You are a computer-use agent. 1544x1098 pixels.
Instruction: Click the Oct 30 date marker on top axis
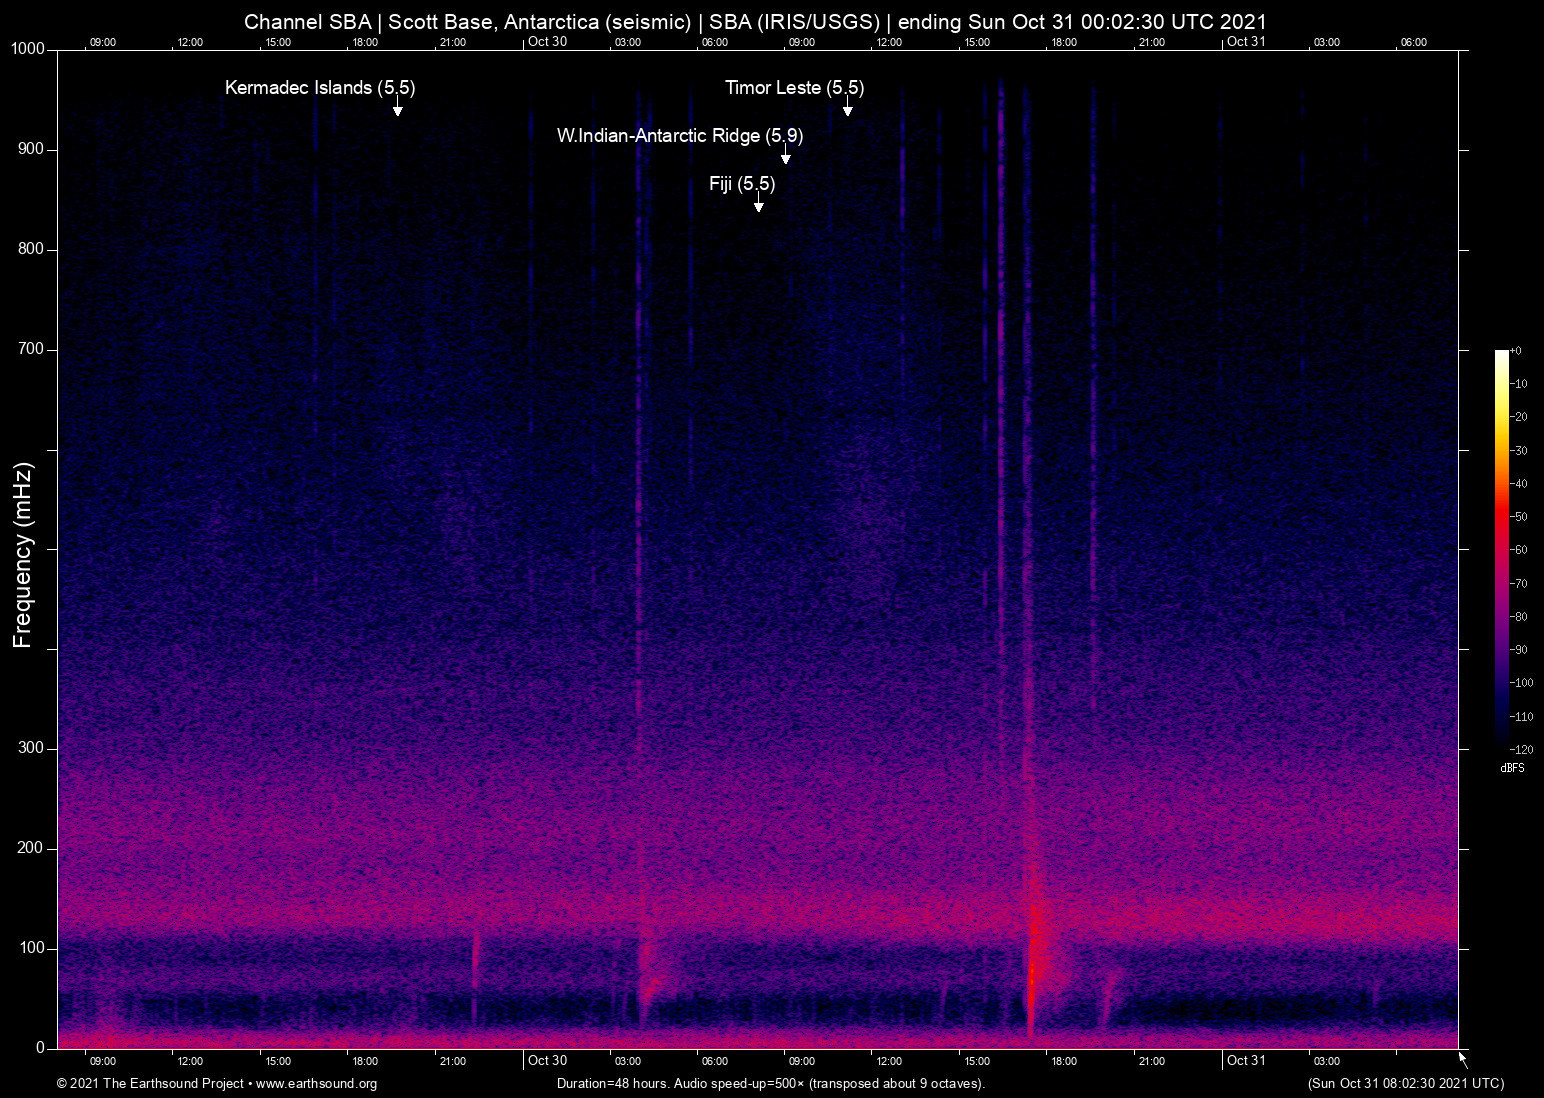pos(547,42)
